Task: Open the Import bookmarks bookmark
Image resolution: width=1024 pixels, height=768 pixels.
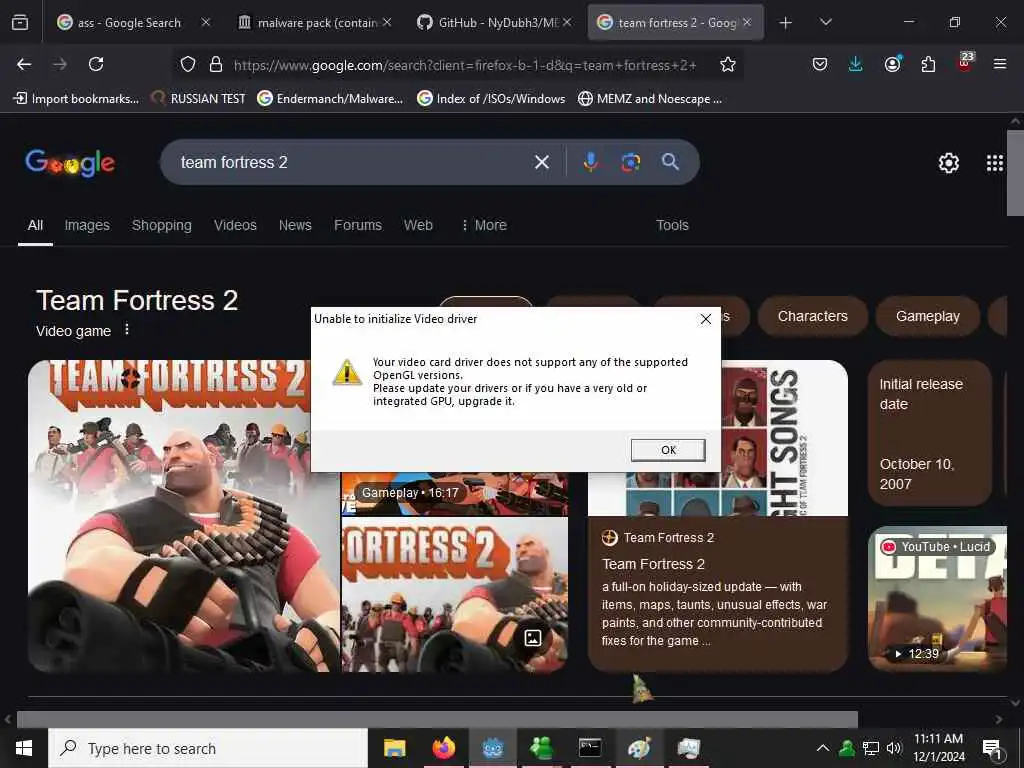Action: pyautogui.click(x=76, y=99)
